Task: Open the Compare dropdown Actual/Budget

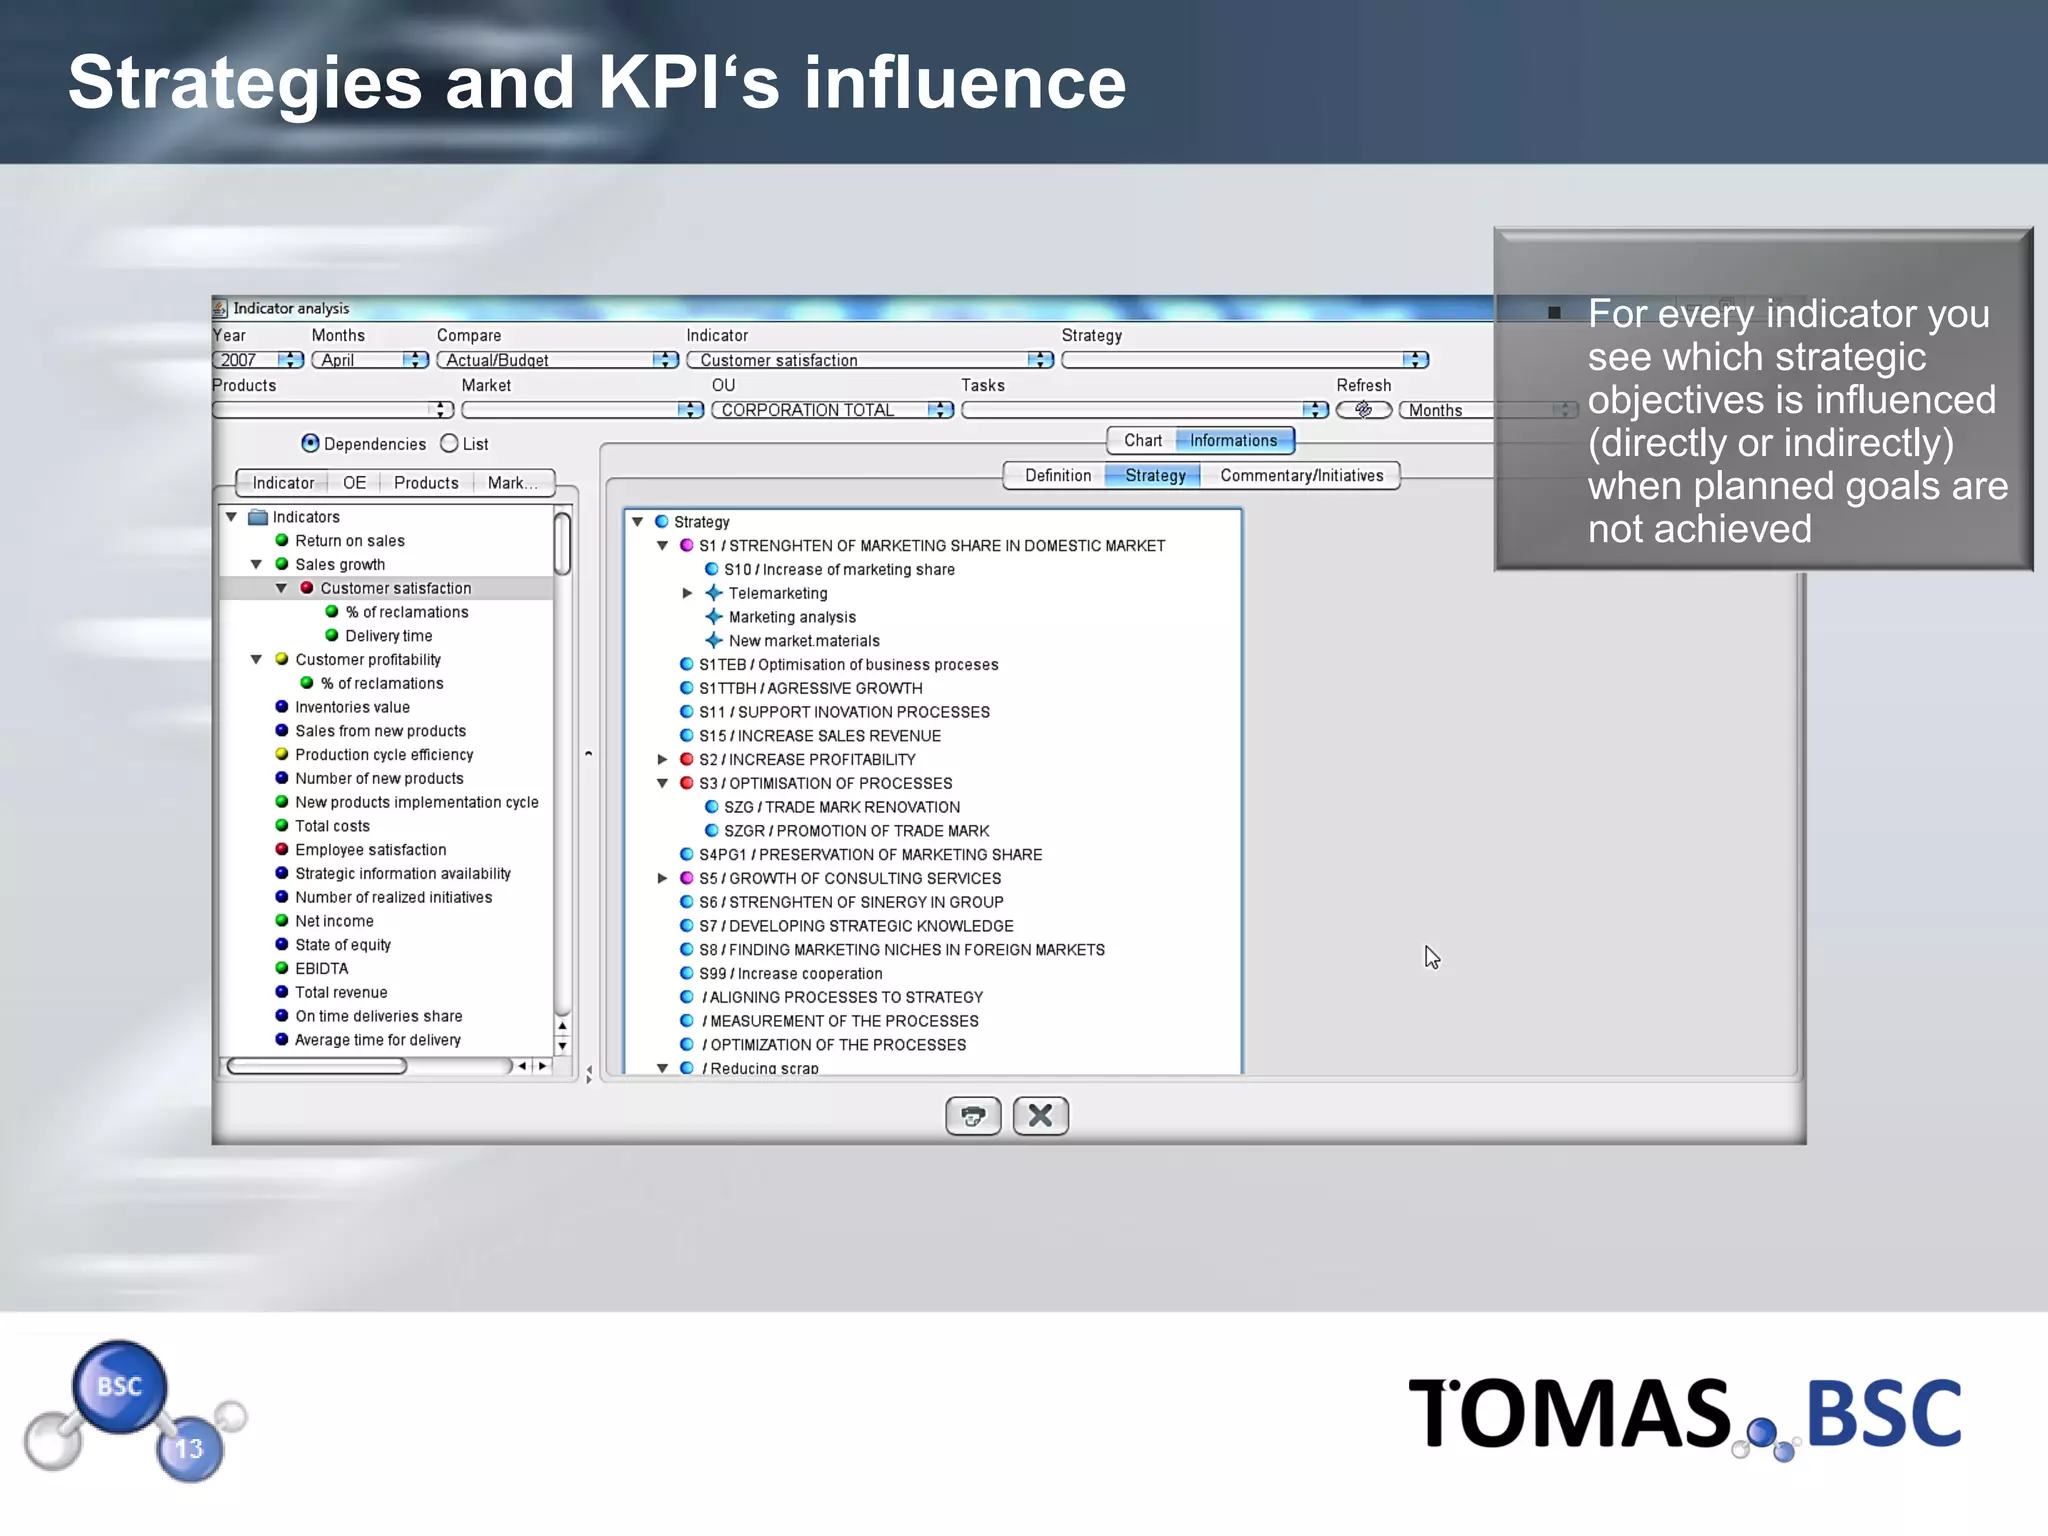Action: pyautogui.click(x=558, y=360)
